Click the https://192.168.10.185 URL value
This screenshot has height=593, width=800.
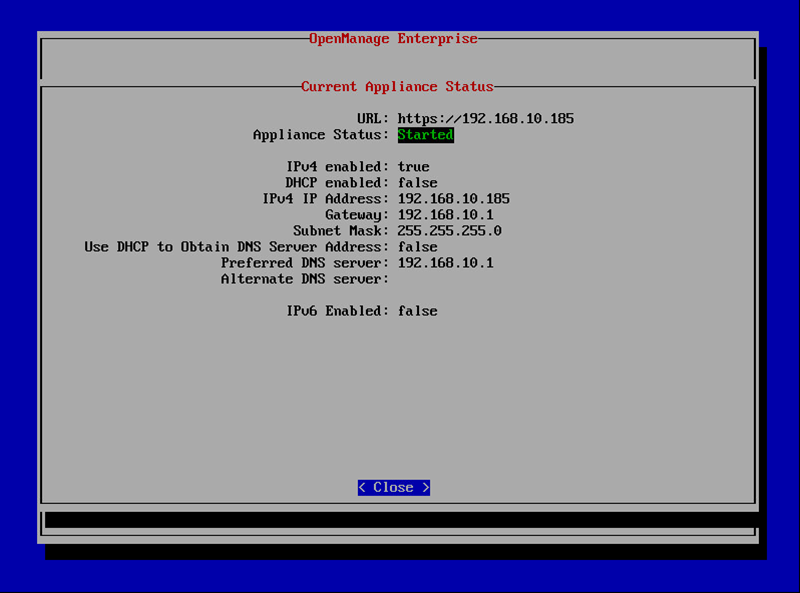click(486, 118)
